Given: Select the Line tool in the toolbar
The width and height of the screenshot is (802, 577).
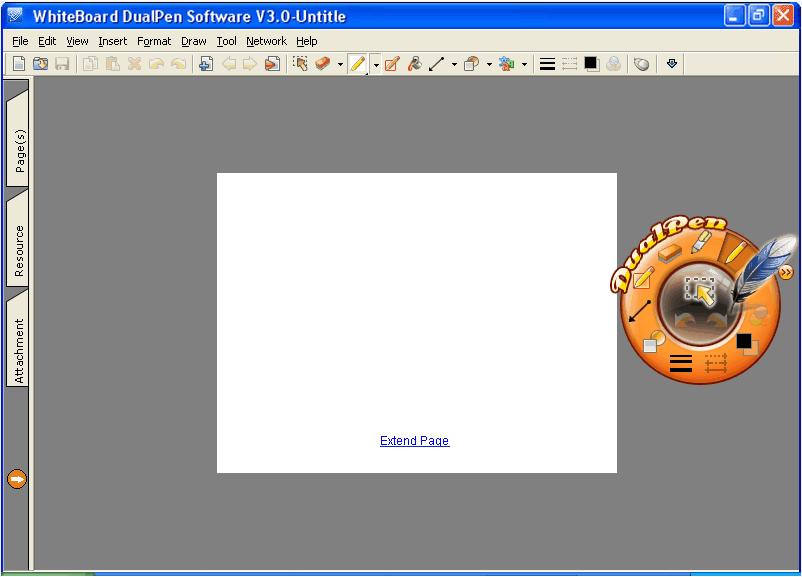Looking at the screenshot, I should (436, 64).
